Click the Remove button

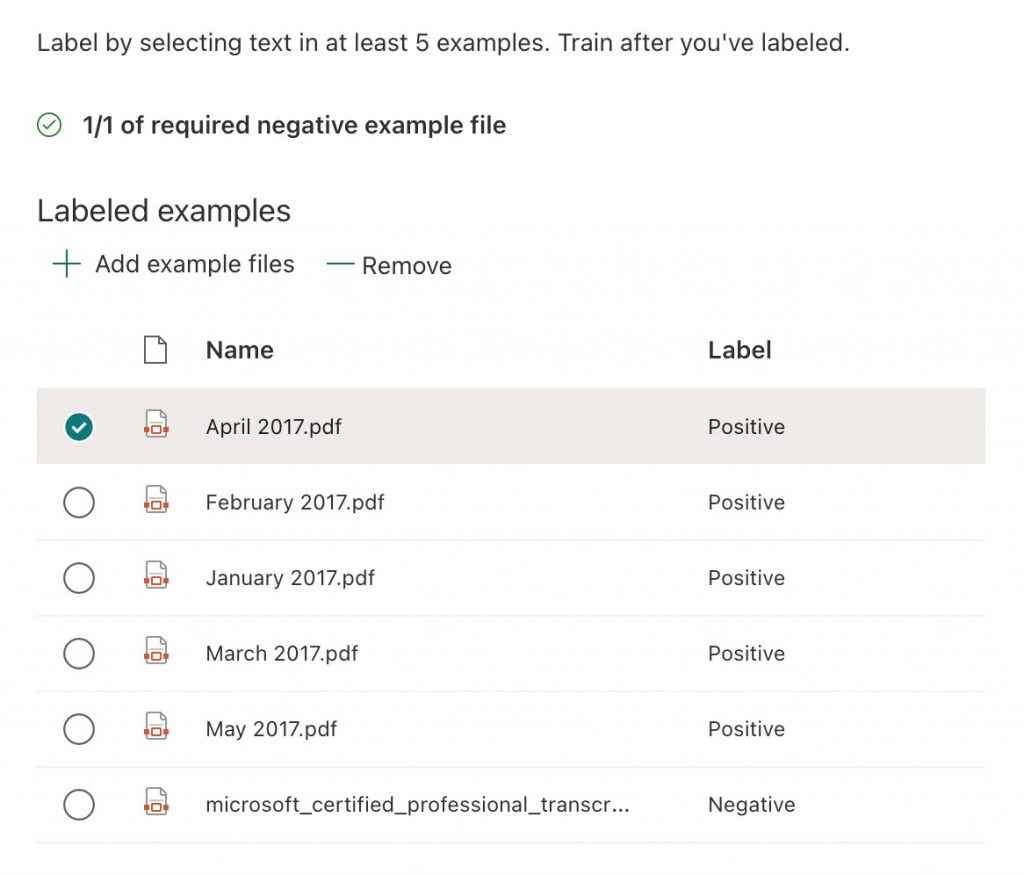406,265
